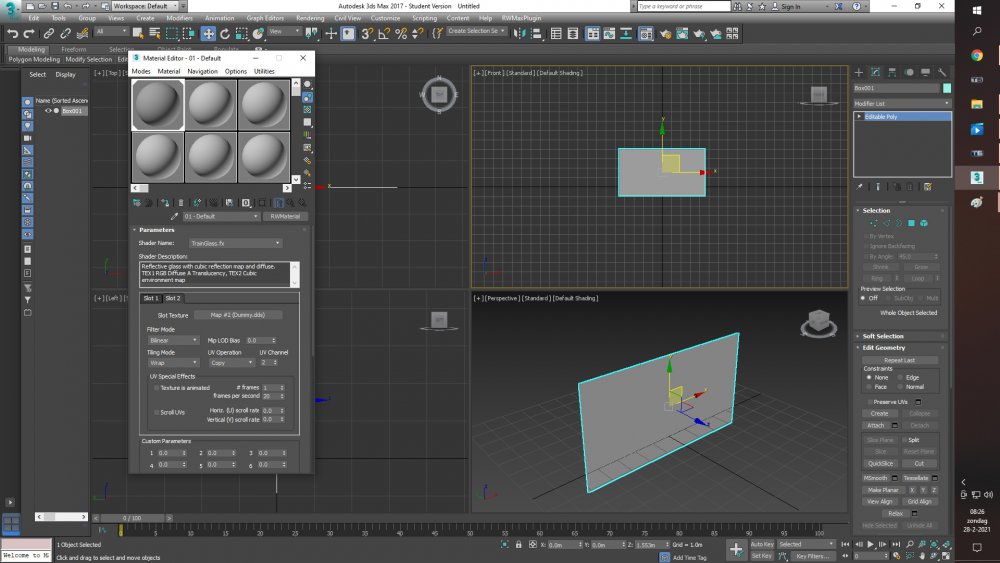Open the Modifier List dropdown
The height and width of the screenshot is (563, 1000).
(x=902, y=103)
